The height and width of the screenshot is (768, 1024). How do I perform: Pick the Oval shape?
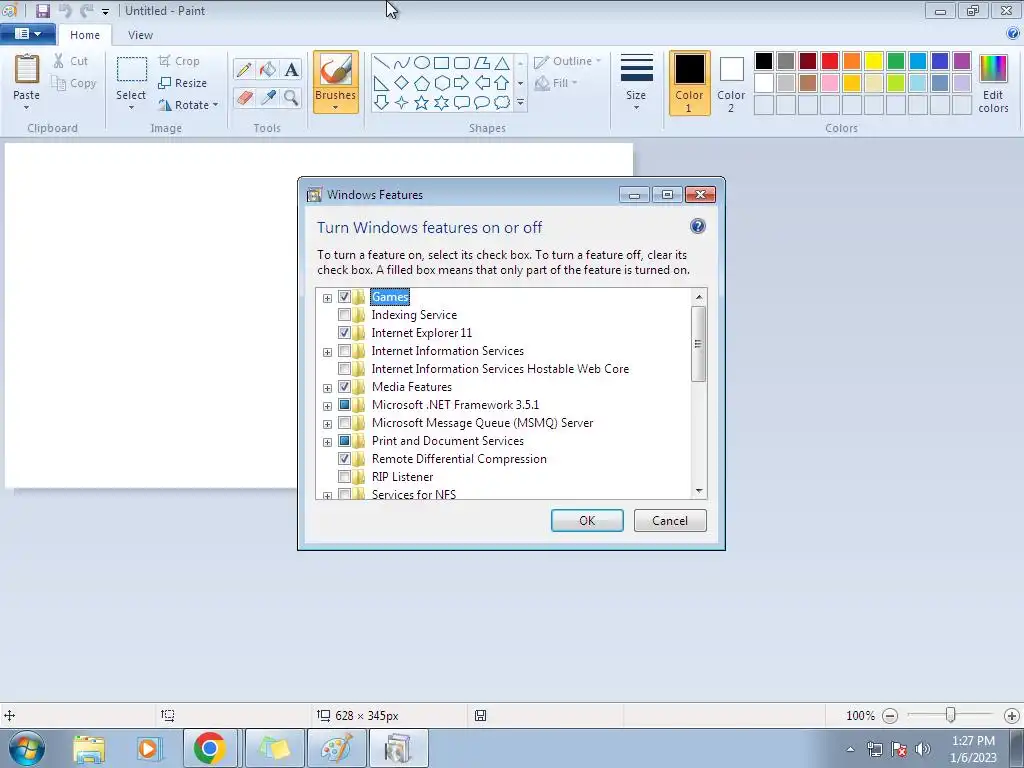[x=422, y=63]
